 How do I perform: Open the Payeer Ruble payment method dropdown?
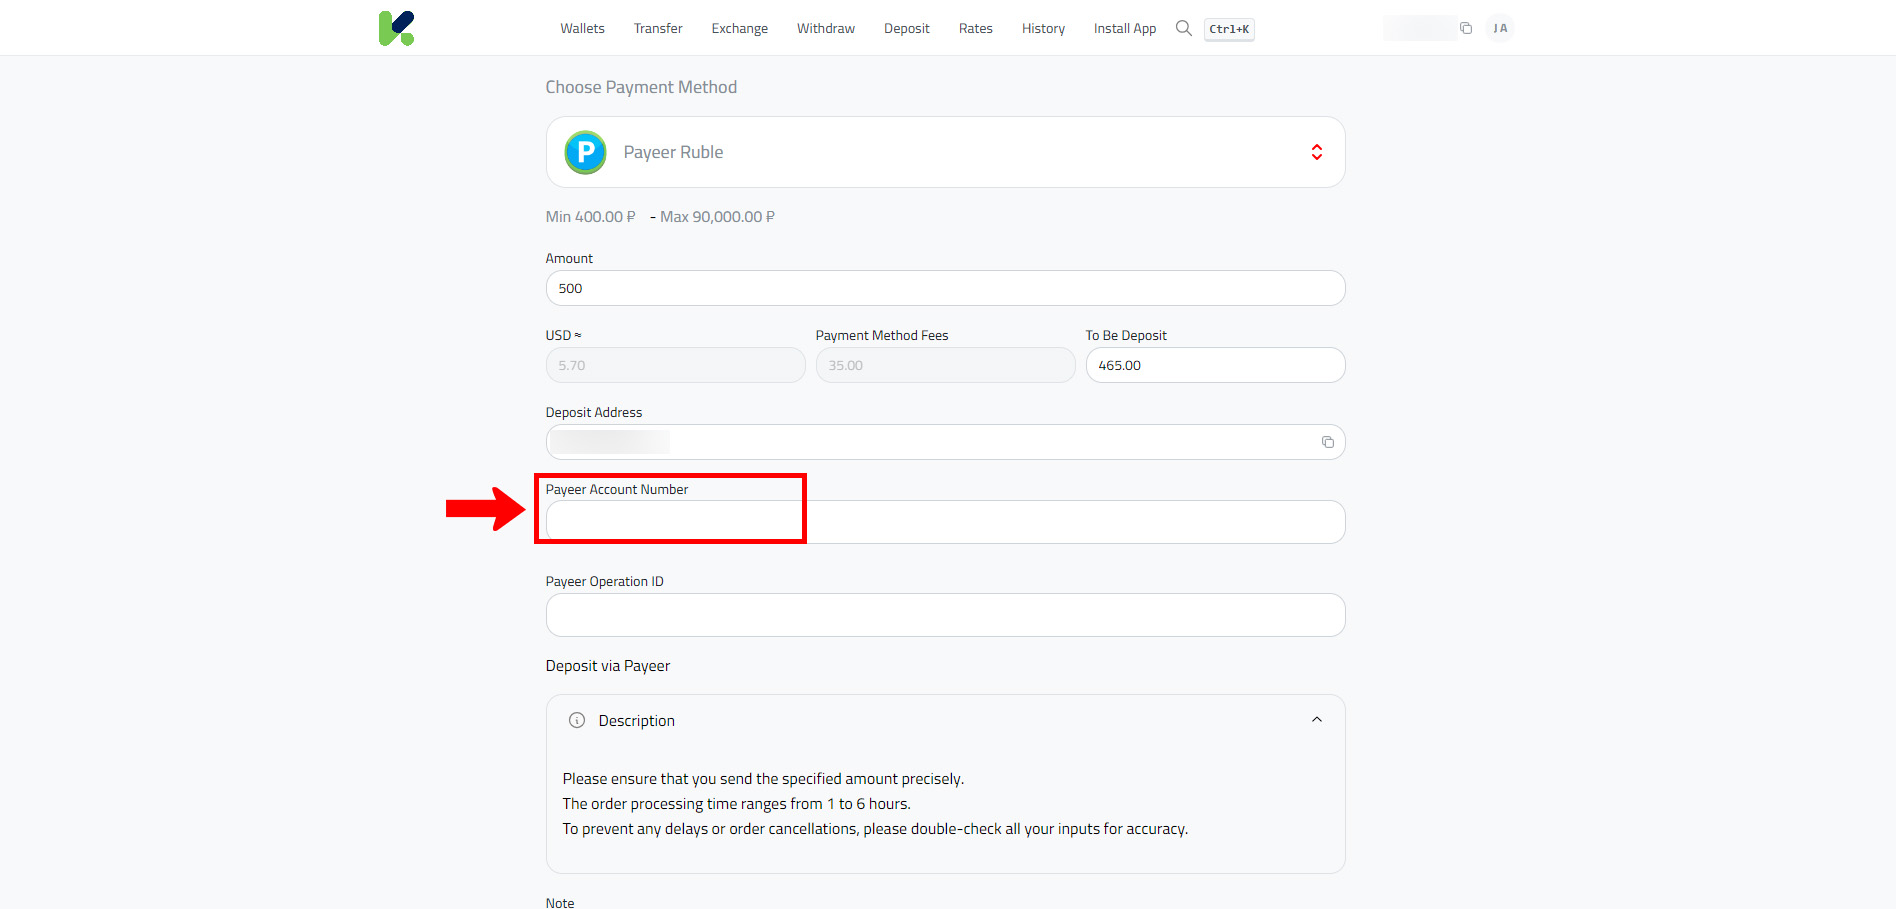[945, 152]
